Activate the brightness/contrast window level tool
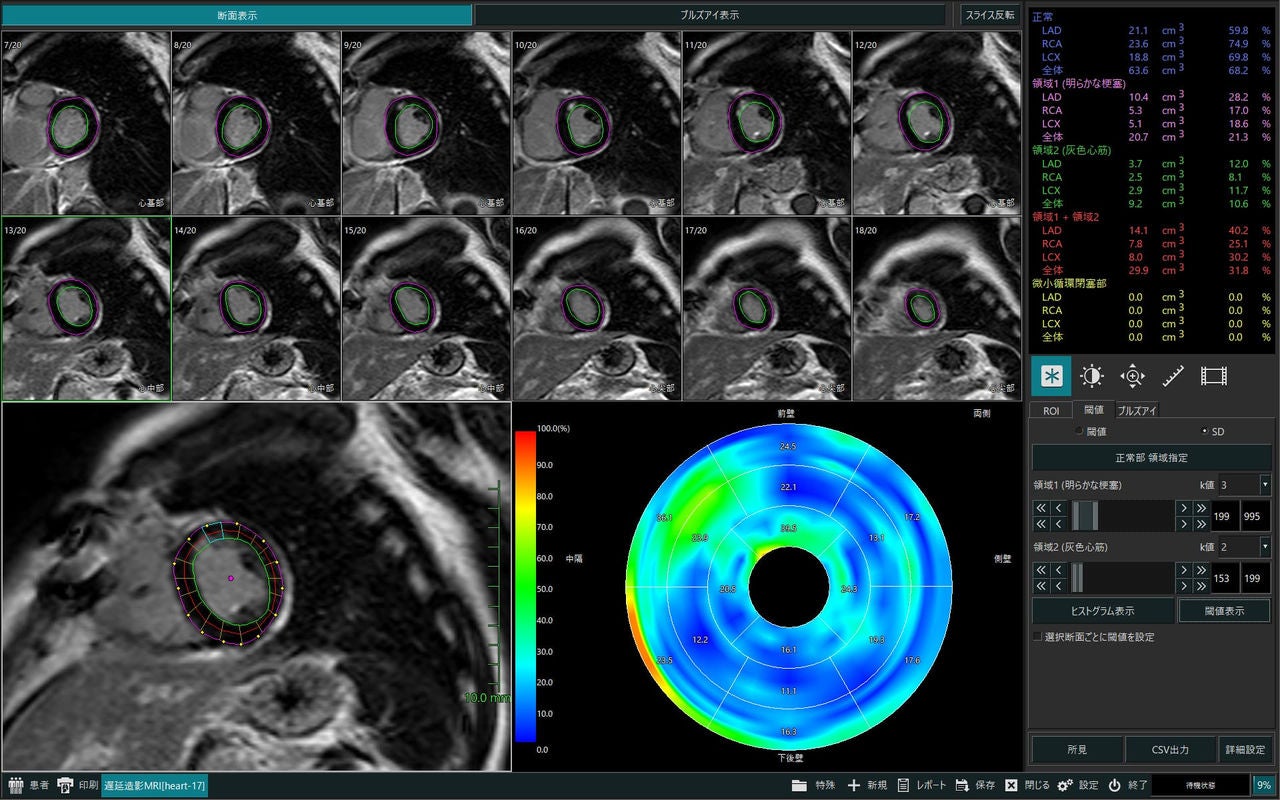 (x=1092, y=376)
